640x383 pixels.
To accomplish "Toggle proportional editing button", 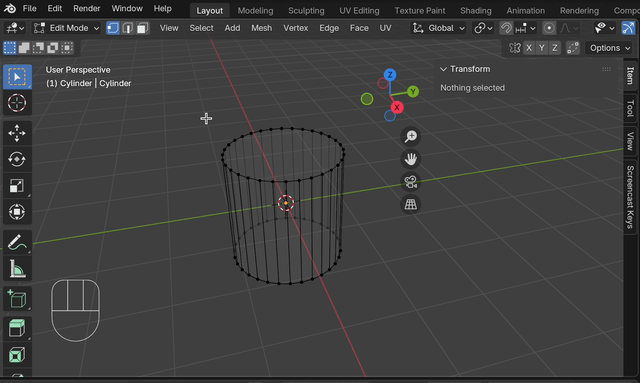I will [549, 28].
